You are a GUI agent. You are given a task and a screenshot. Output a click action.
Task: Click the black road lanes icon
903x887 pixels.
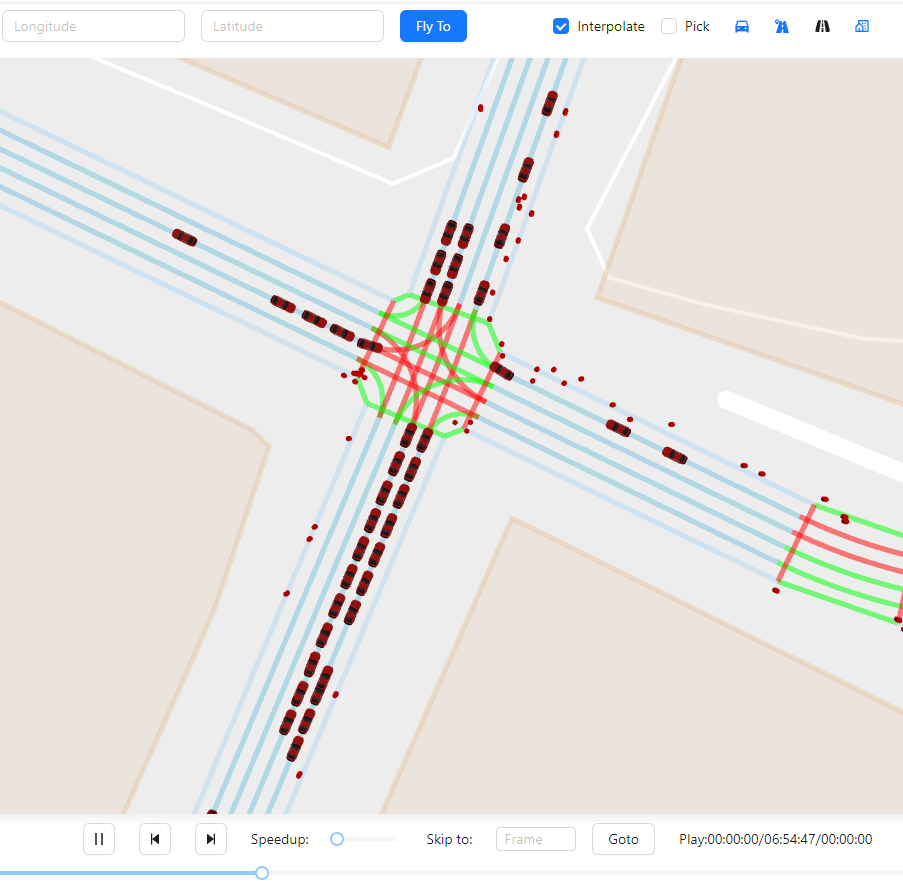coord(822,26)
